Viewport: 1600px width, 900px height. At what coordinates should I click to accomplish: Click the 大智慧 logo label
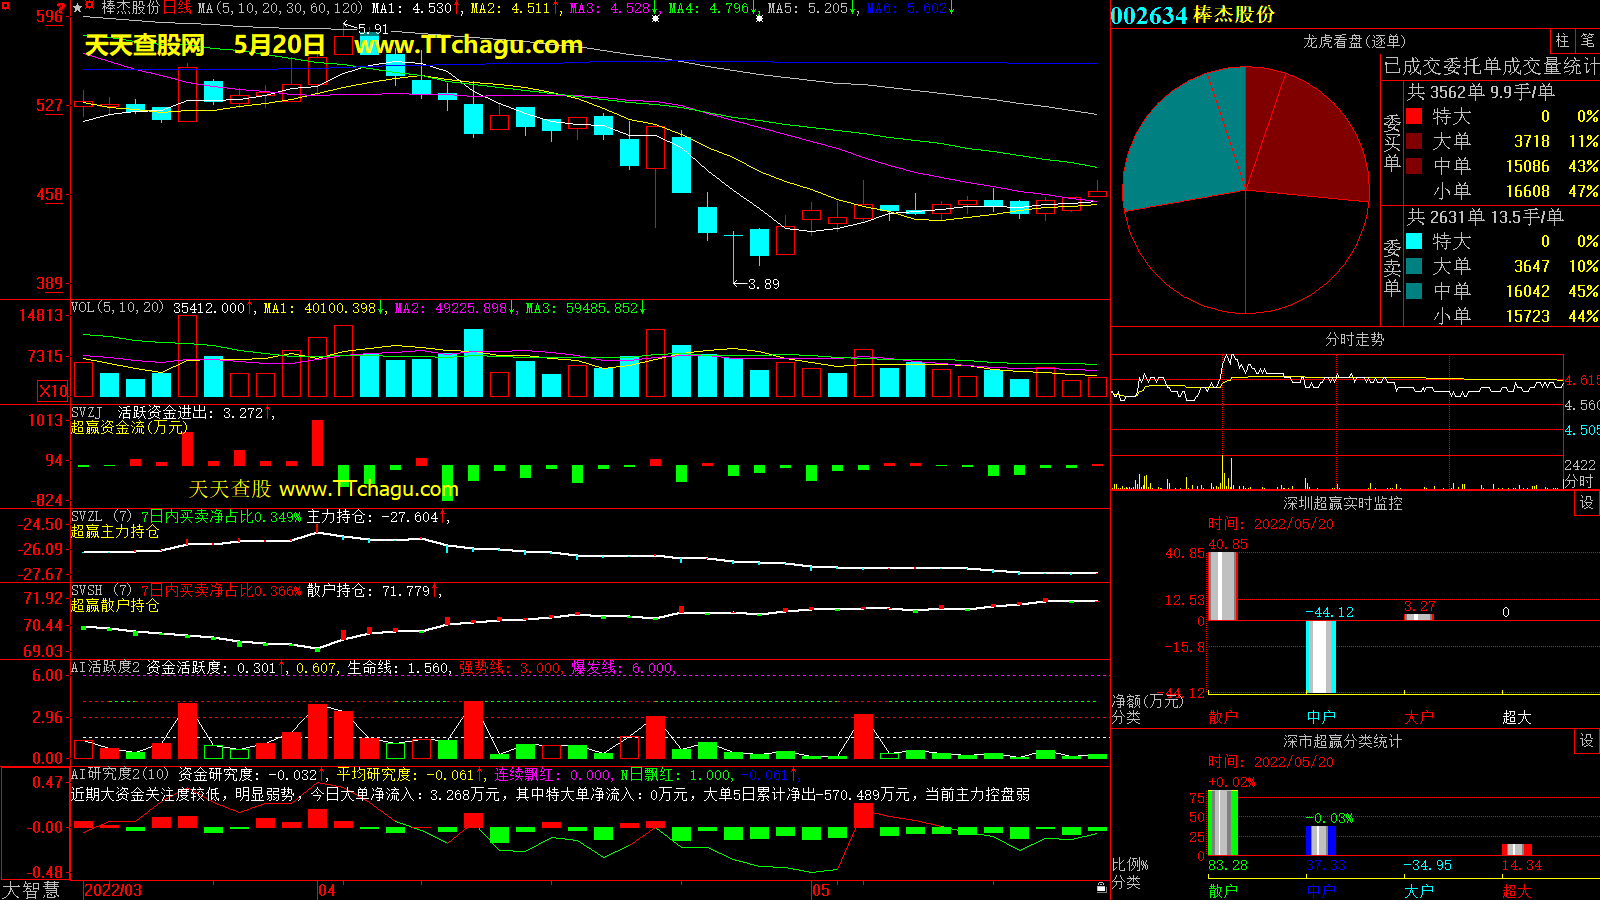[31, 890]
